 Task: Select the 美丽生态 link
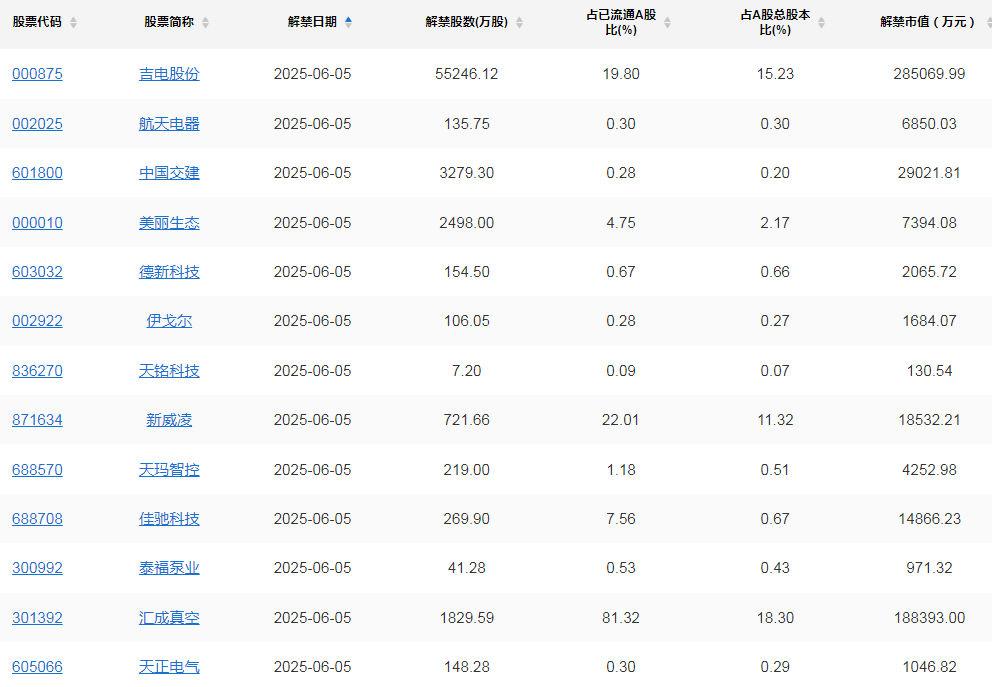point(169,223)
